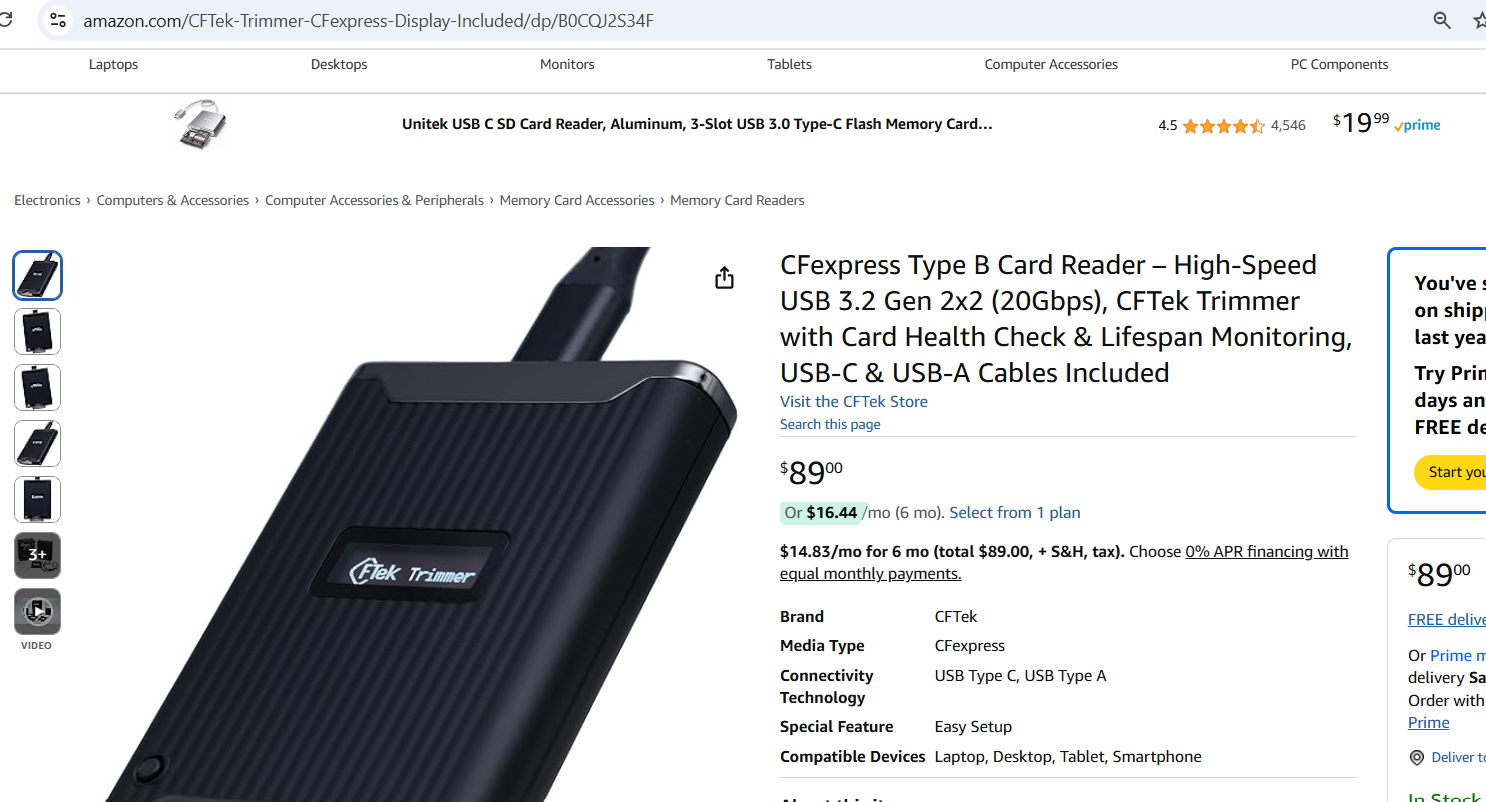Image resolution: width=1486 pixels, height=802 pixels.
Task: Open the 3+ more images thumbnail
Action: point(38,555)
